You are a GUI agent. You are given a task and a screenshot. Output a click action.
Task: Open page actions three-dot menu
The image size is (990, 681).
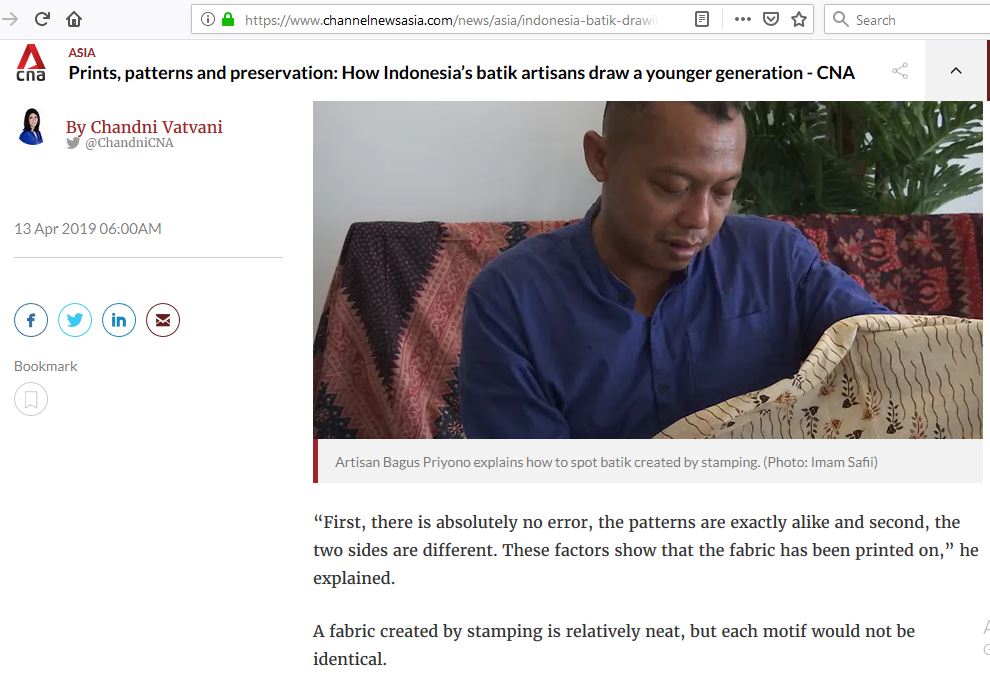(742, 20)
